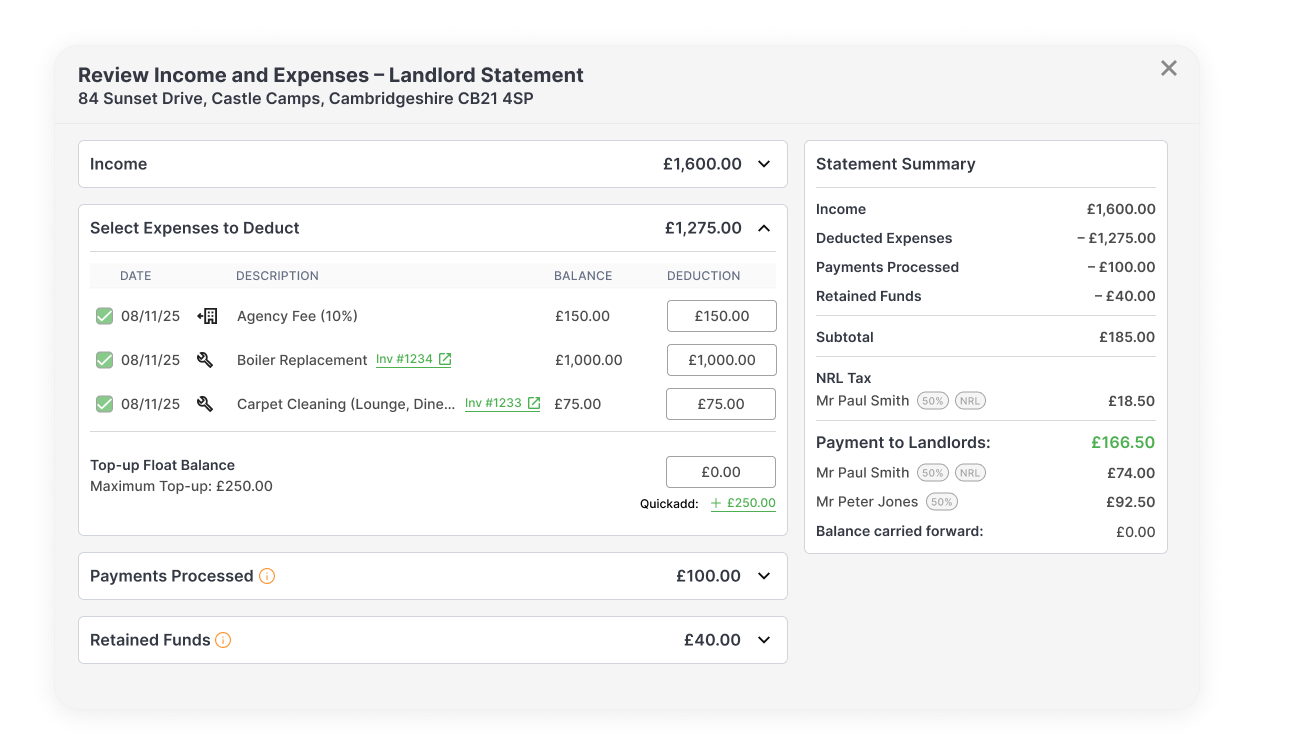Close the Landlord Statement dialog

1168,68
